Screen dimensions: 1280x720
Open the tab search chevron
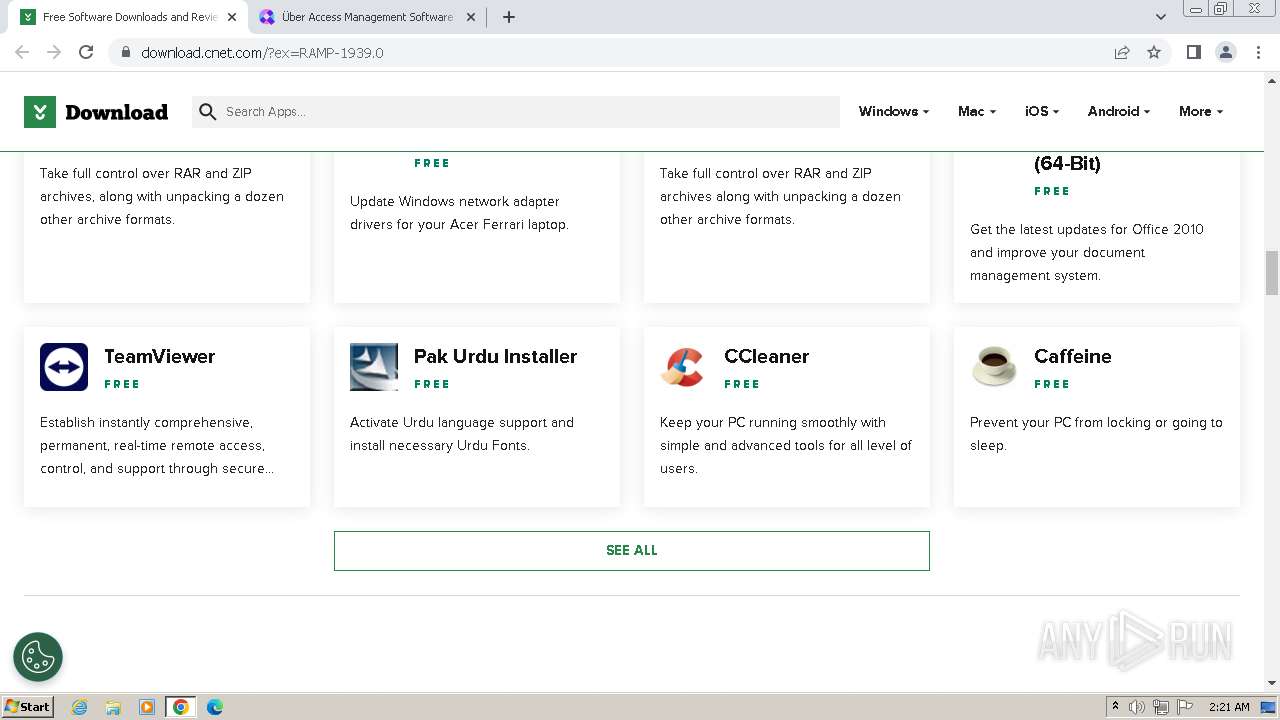click(x=1161, y=17)
